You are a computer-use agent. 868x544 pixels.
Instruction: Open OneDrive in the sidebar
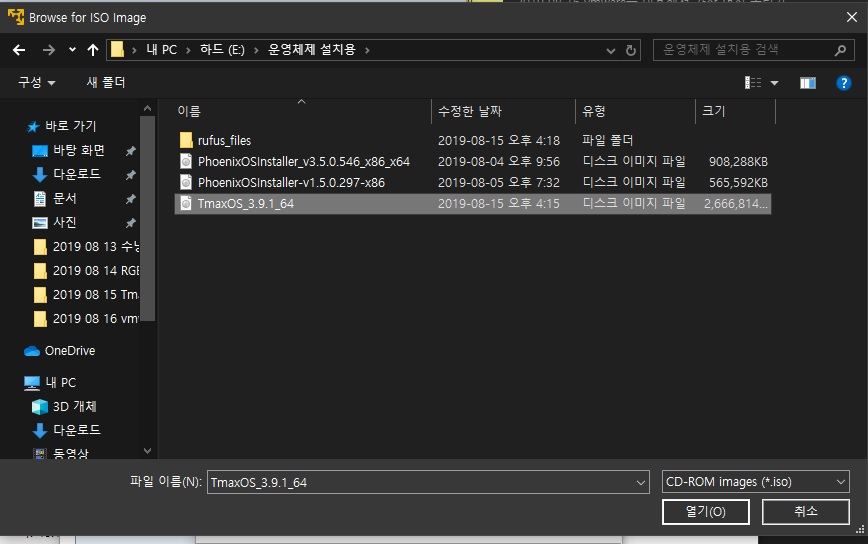pyautogui.click(x=70, y=351)
